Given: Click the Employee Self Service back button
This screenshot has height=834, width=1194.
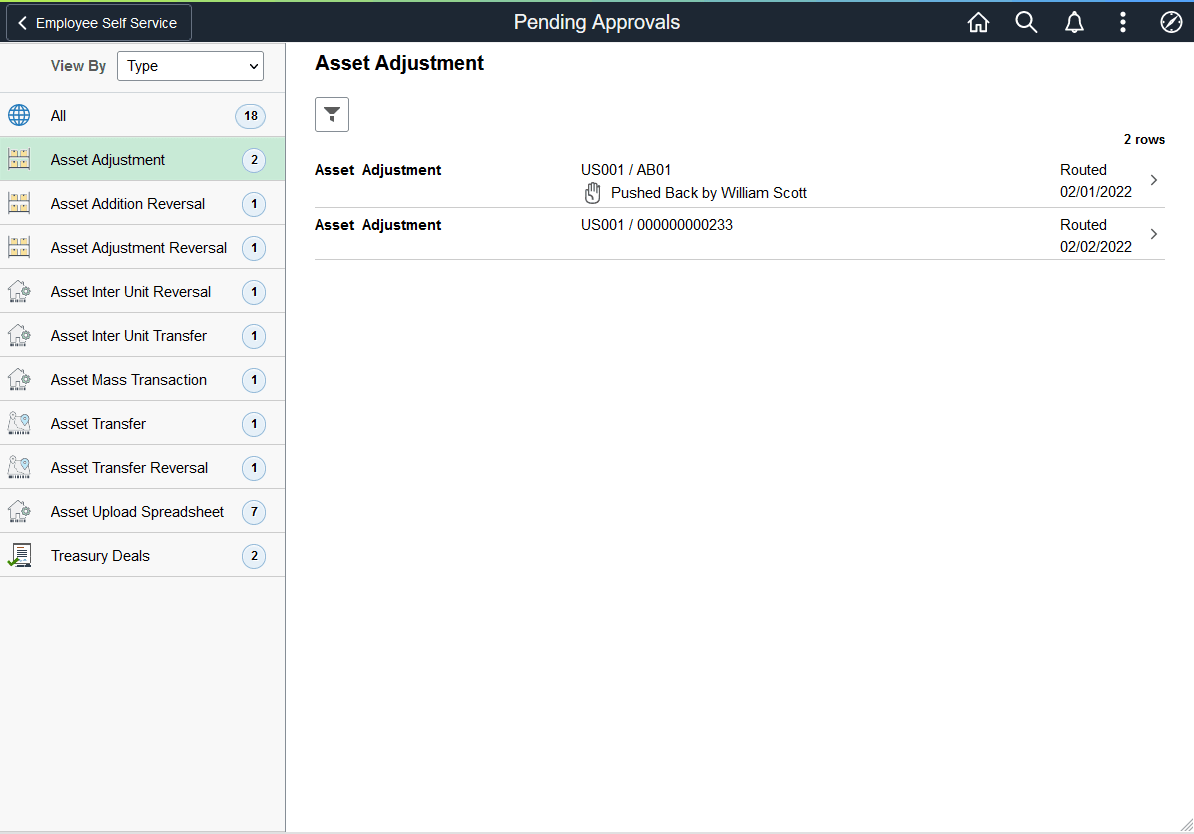Looking at the screenshot, I should (98, 21).
